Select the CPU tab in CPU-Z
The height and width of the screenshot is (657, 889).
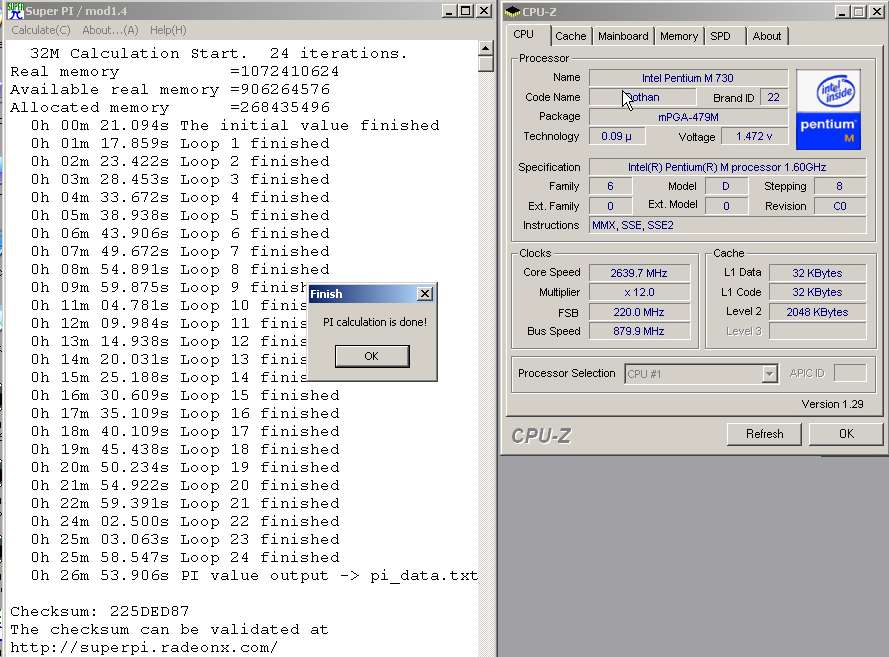(523, 34)
